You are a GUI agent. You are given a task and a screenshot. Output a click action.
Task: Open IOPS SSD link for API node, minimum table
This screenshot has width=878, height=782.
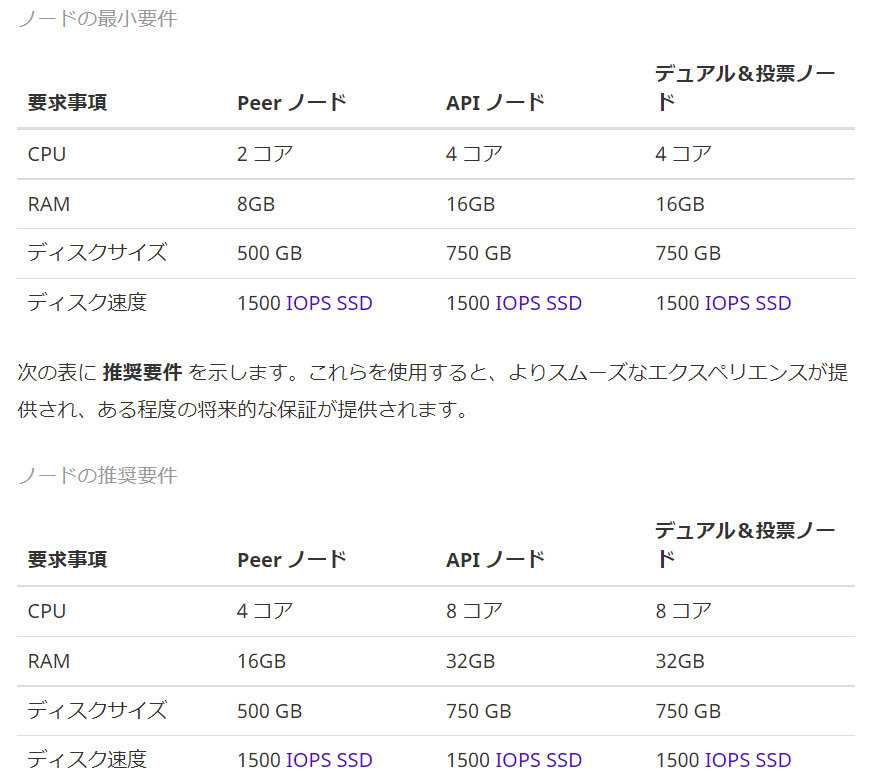point(538,303)
